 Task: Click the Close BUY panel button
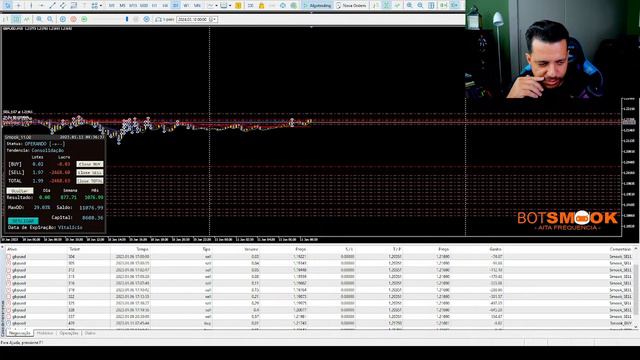tap(90, 164)
